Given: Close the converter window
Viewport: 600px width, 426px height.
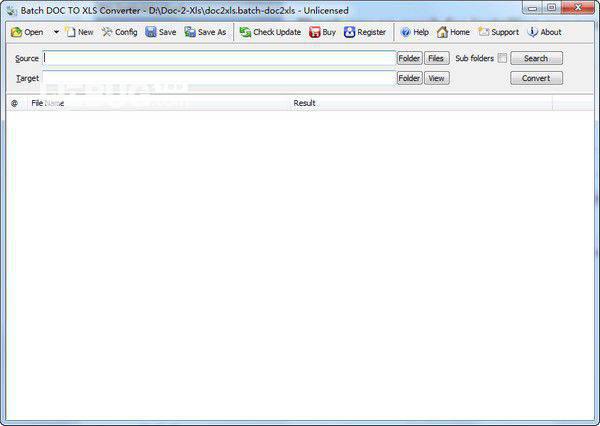Looking at the screenshot, I should pos(578,8).
